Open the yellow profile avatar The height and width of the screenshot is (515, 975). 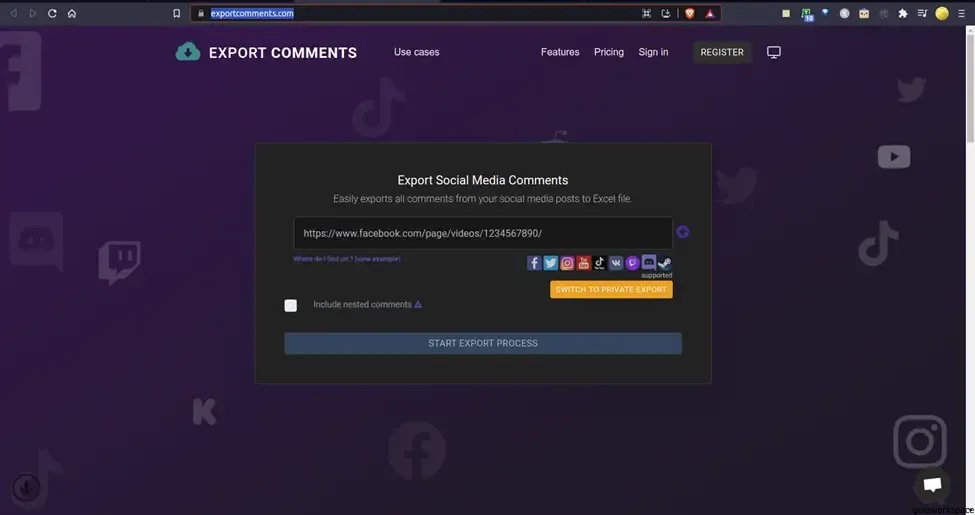click(x=942, y=13)
